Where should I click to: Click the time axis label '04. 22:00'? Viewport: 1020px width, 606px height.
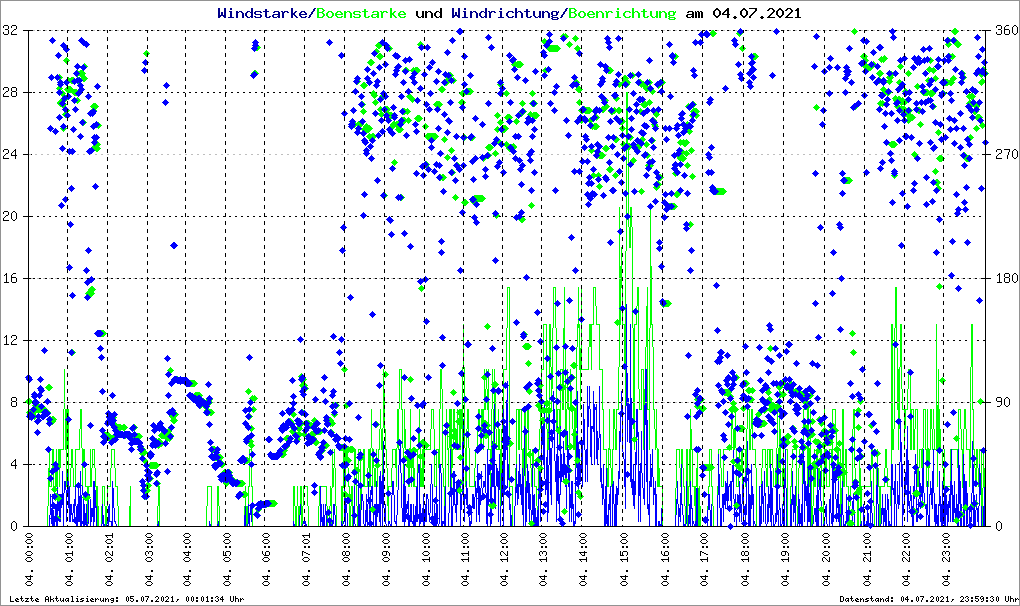coord(906,559)
